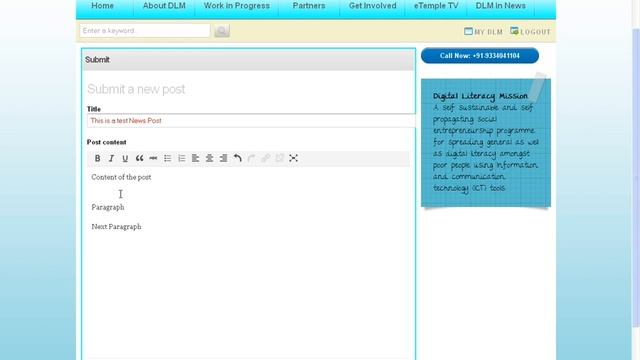The height and width of the screenshot is (360, 640).
Task: Toggle bold formatting in the post editor
Action: click(x=98, y=158)
